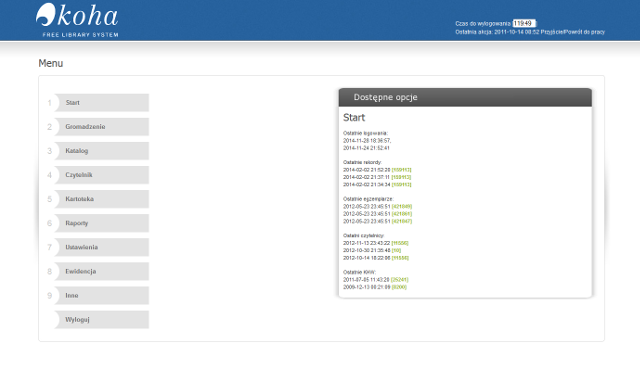Select the Ewidencja menu item
Viewport: 640px width, 375px height.
(102, 271)
